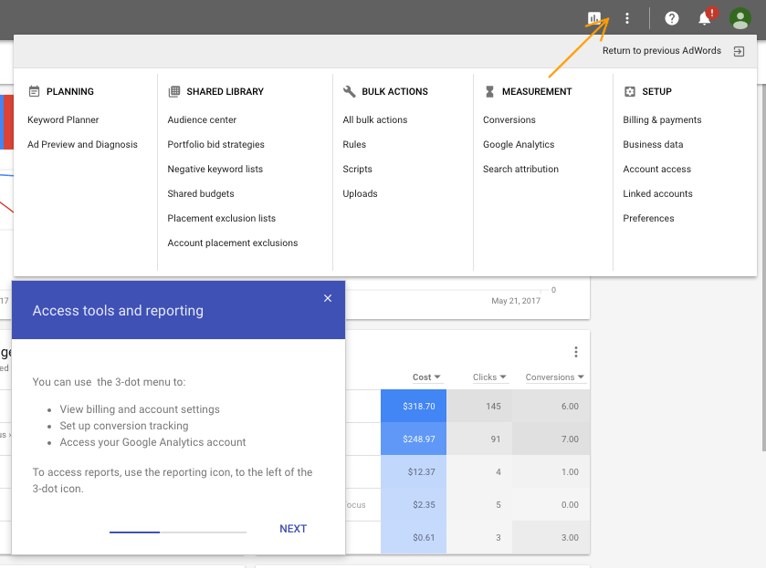Image resolution: width=766 pixels, height=568 pixels.
Task: Open Scripts under Bulk Actions
Action: coord(357,169)
